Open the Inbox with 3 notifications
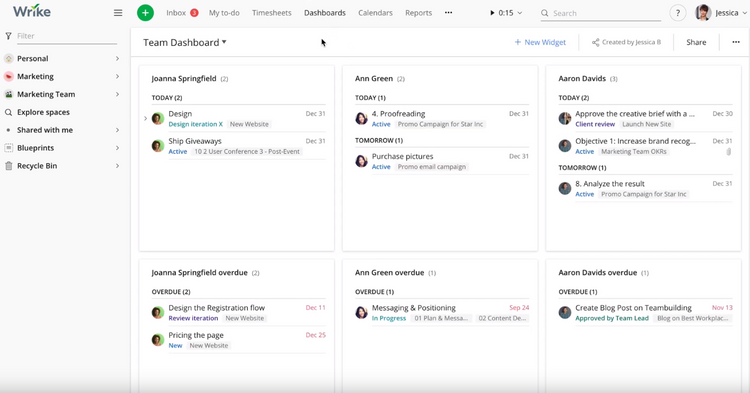This screenshot has width=750, height=393. (x=182, y=13)
